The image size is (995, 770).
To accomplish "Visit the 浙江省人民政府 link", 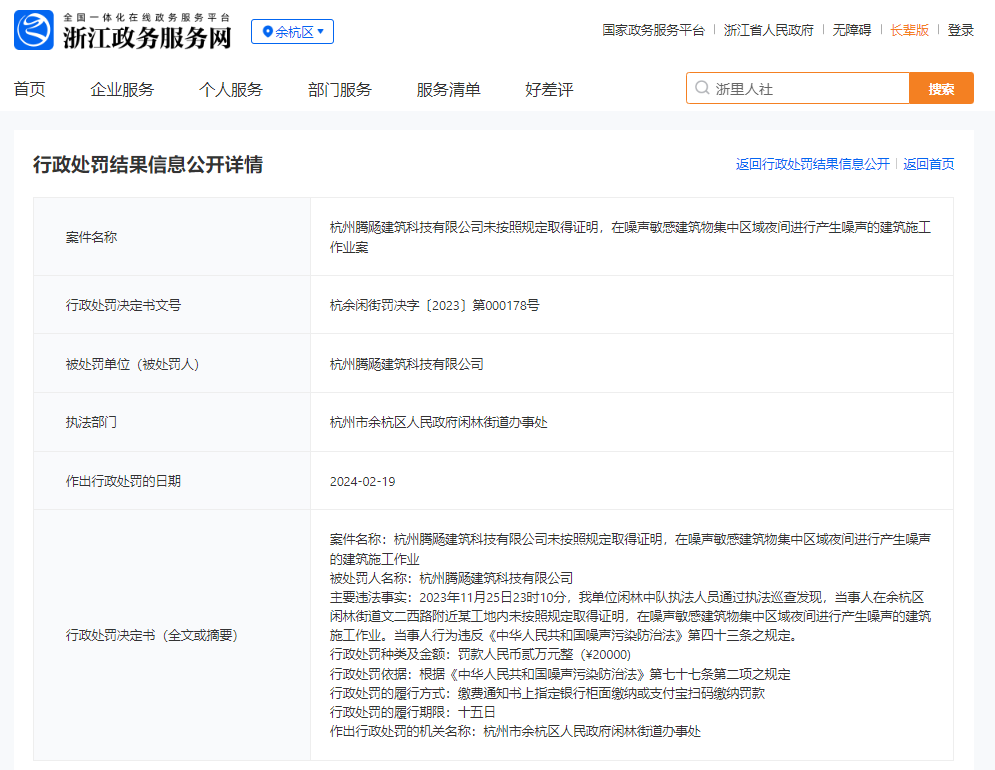I will point(768,30).
